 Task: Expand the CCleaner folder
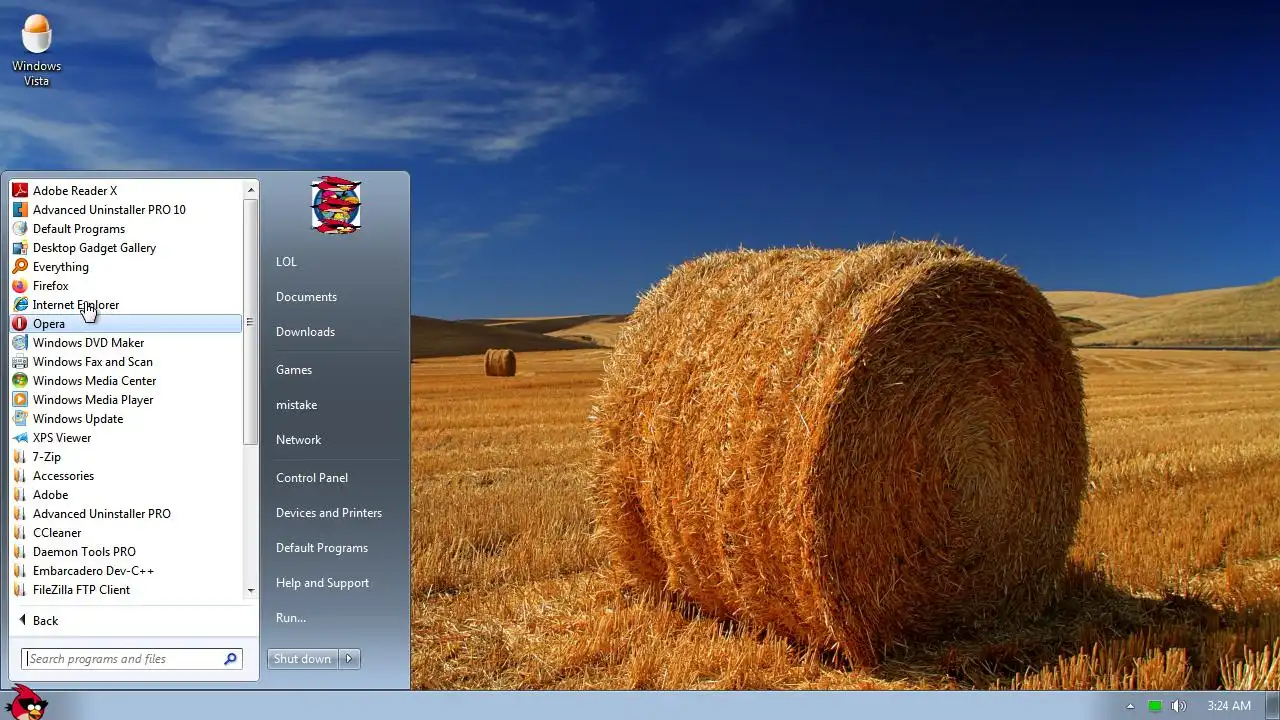coord(126,532)
